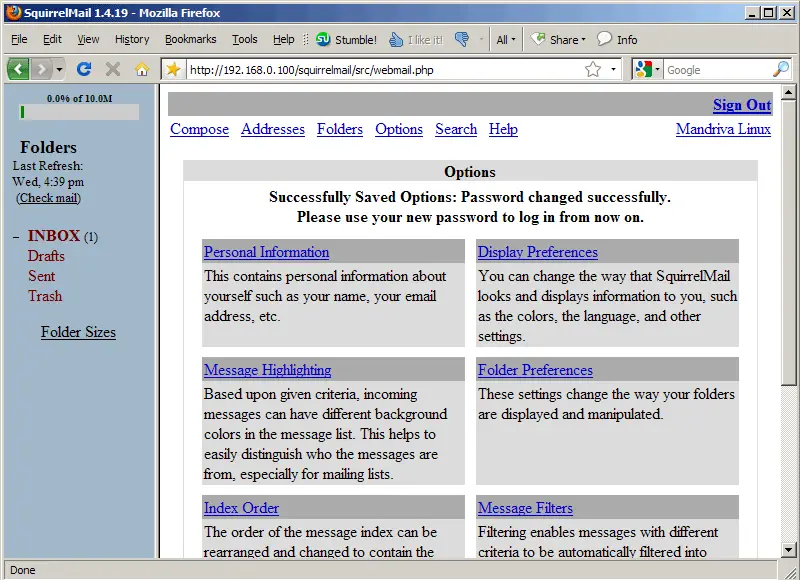Collapse the INBOX folder tree

click(16, 237)
